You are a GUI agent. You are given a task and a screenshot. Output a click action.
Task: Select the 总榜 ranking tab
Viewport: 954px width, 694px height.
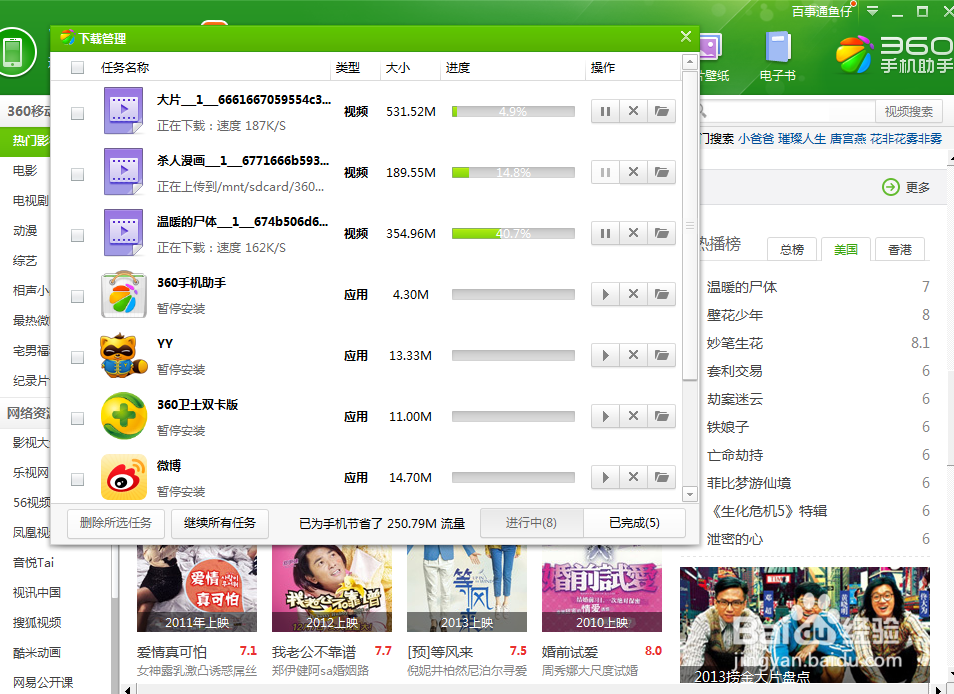coord(792,249)
